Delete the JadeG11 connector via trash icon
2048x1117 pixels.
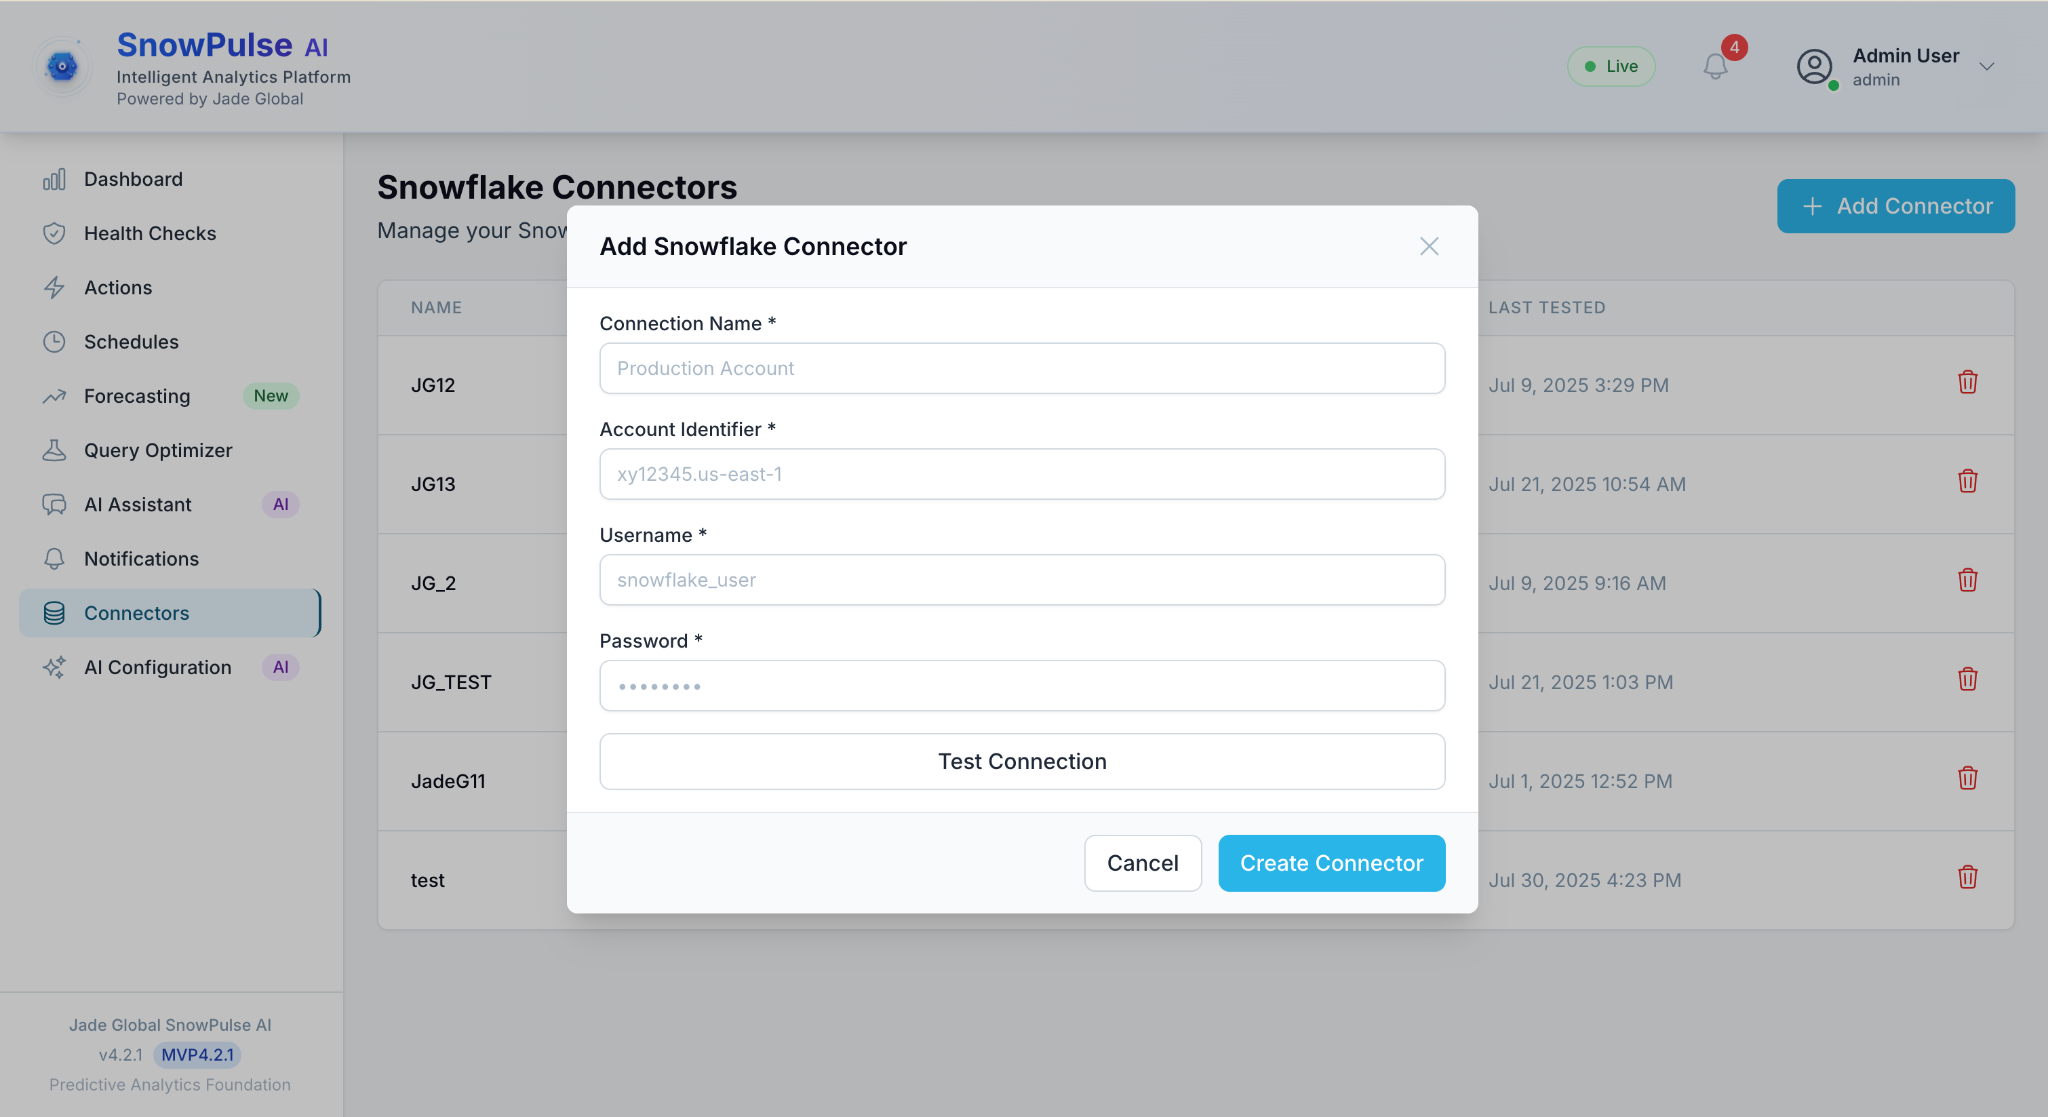coord(1967,779)
